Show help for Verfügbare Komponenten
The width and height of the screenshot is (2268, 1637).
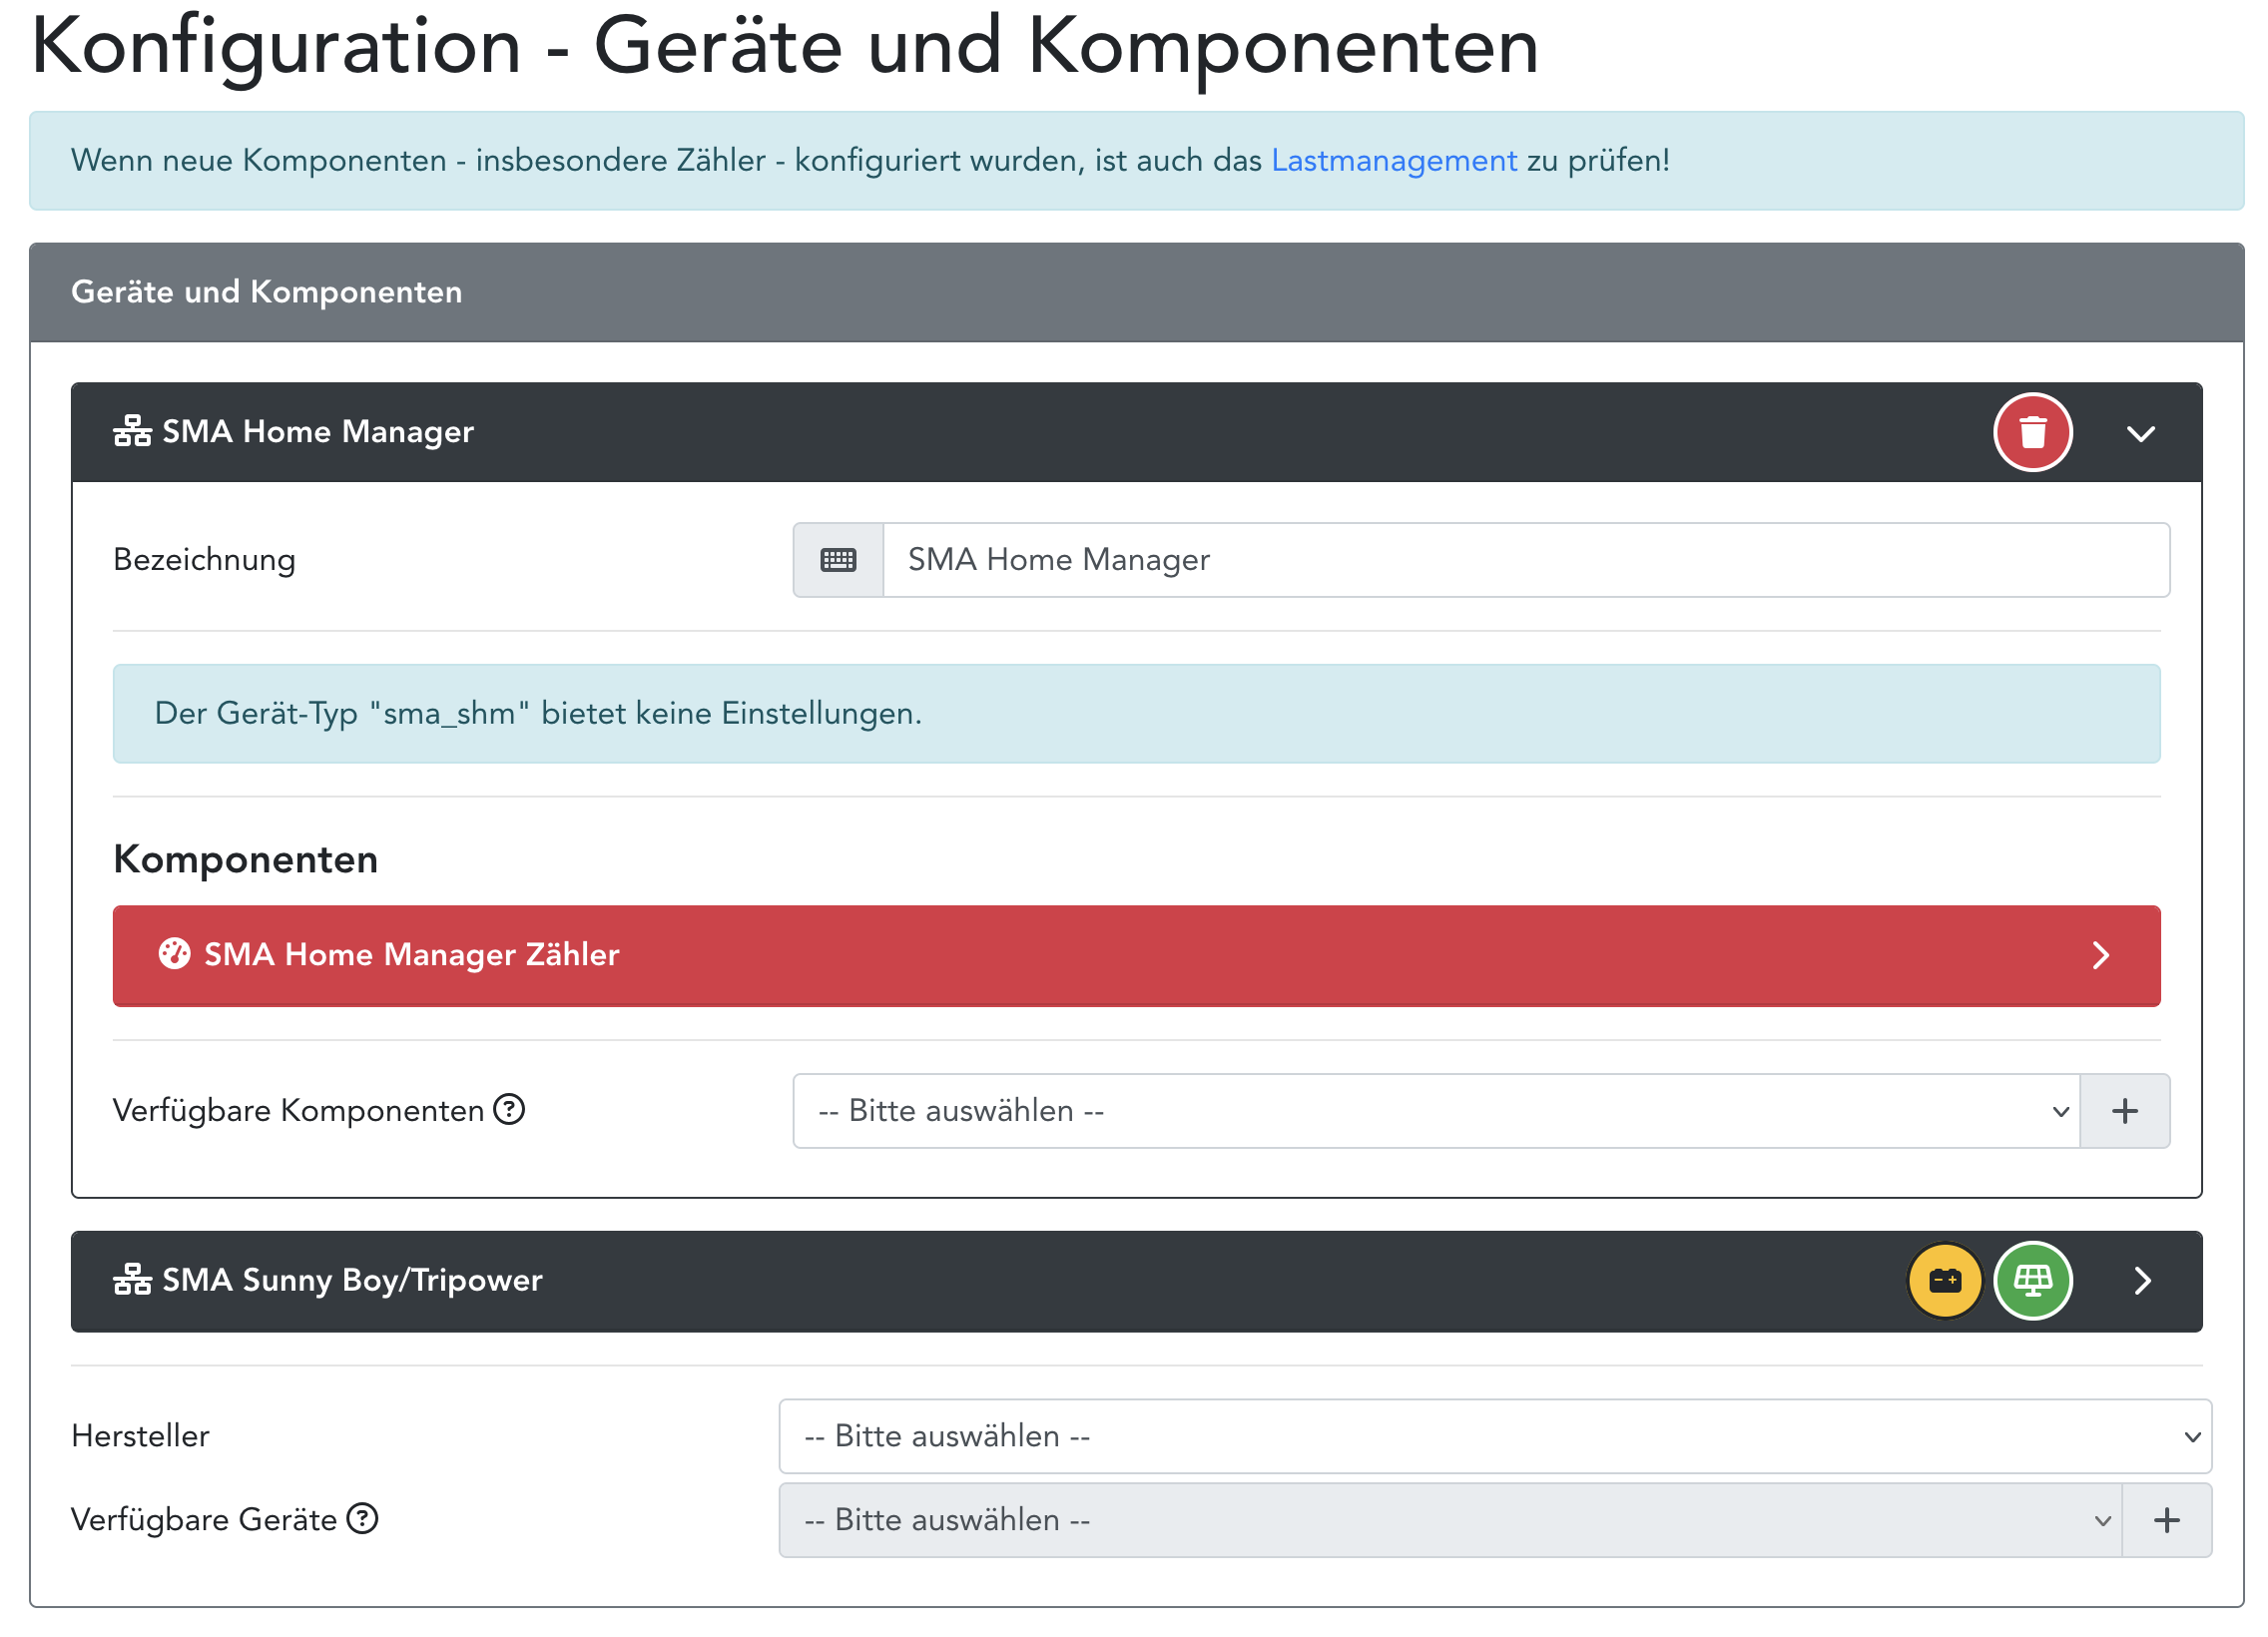click(x=509, y=1109)
